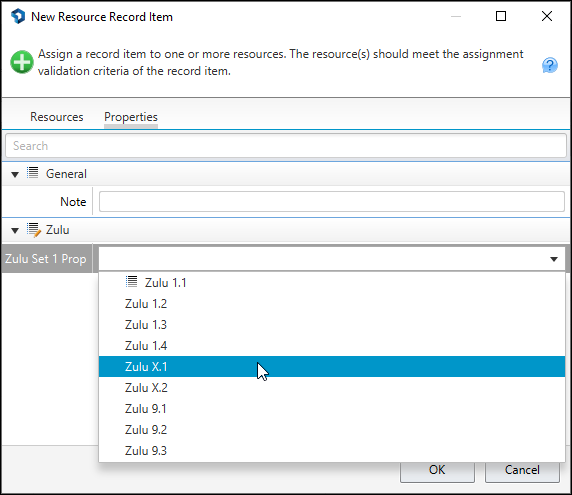572x495 pixels.
Task: Click the list icon beside Zulu 1.1
Action: point(131,281)
